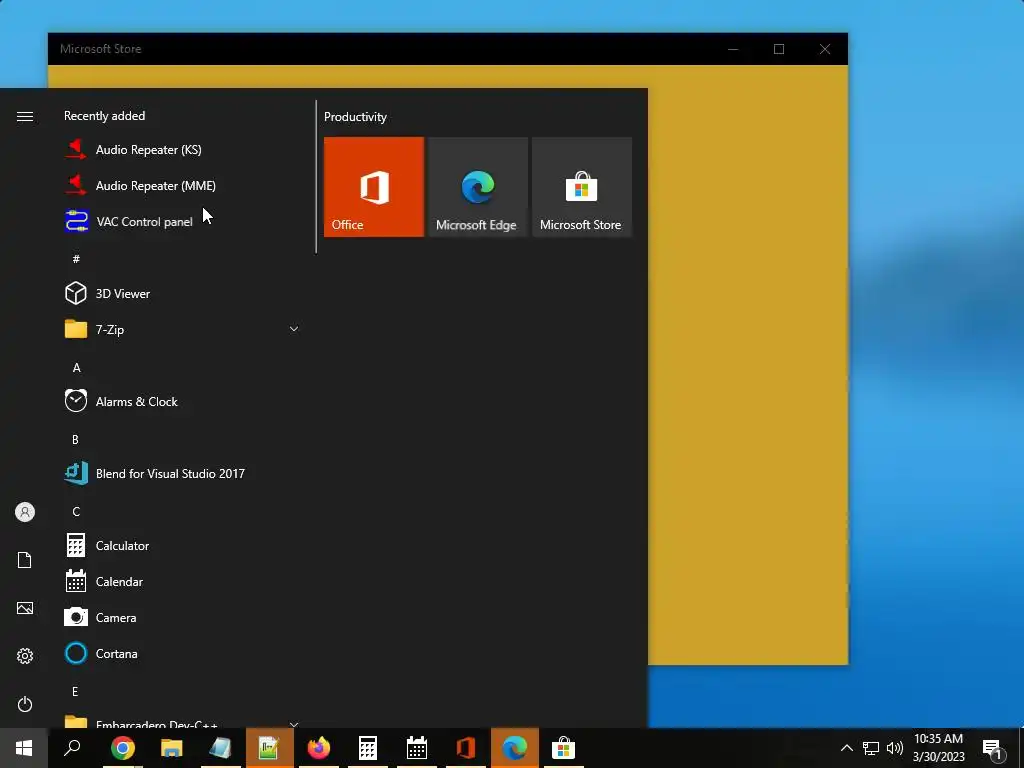Launch Blend for Visual Studio 2017
The height and width of the screenshot is (768, 1024).
coord(182,473)
